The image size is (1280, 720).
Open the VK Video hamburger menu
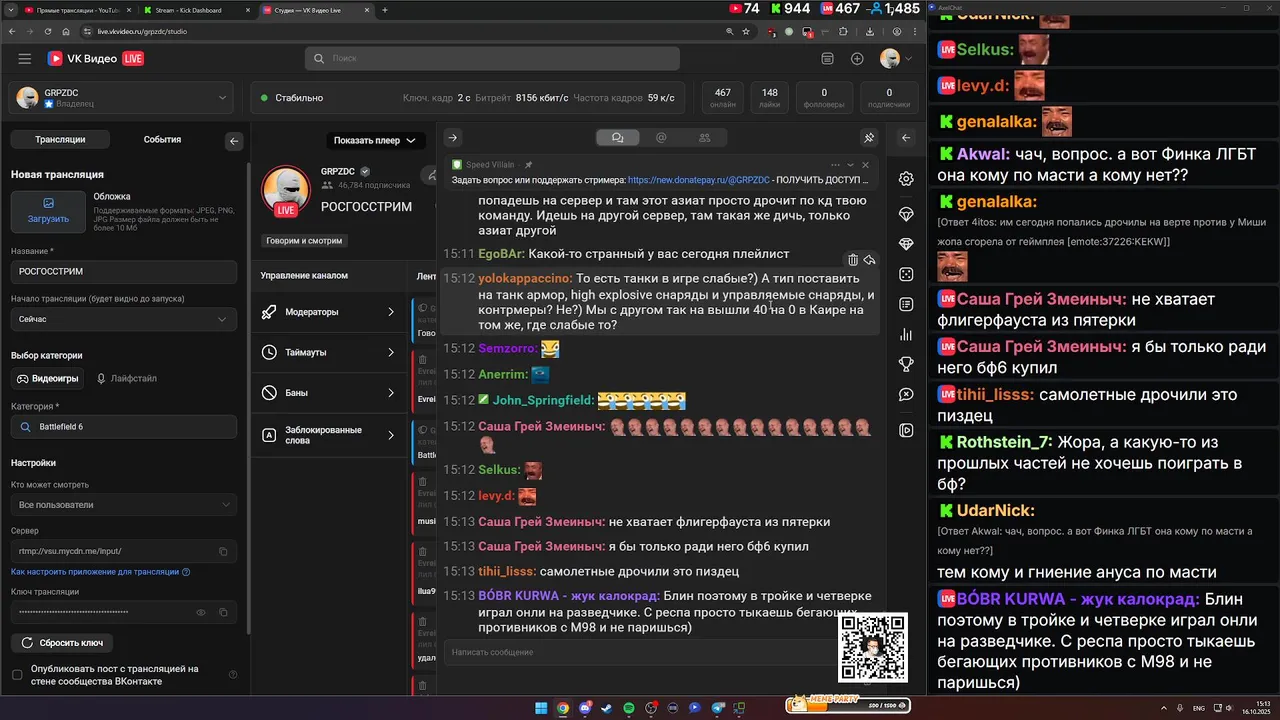pyautogui.click(x=24, y=59)
